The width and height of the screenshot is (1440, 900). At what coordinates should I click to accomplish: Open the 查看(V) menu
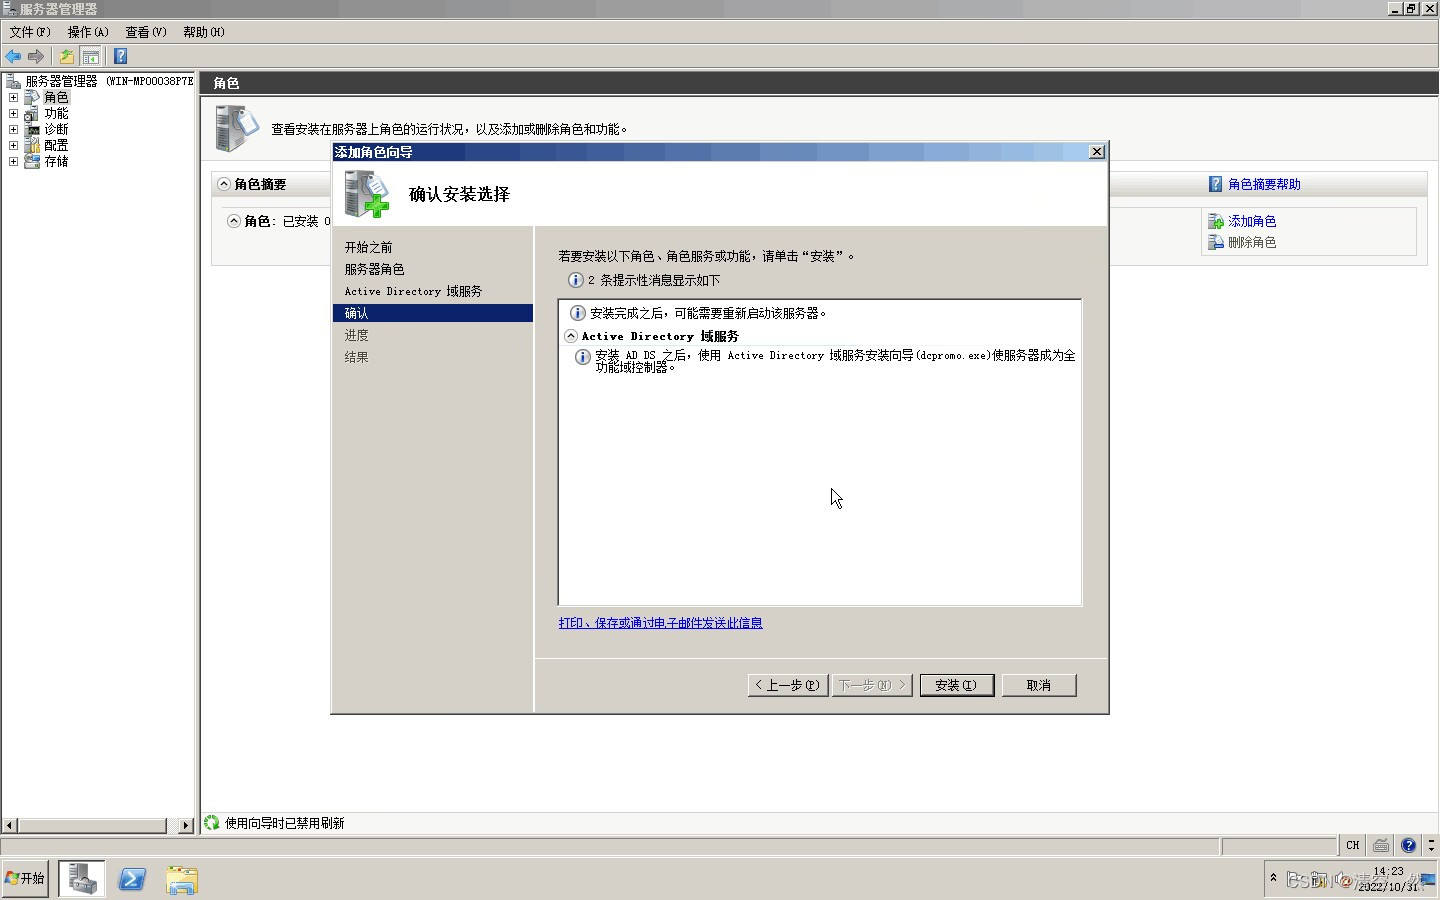(x=146, y=32)
